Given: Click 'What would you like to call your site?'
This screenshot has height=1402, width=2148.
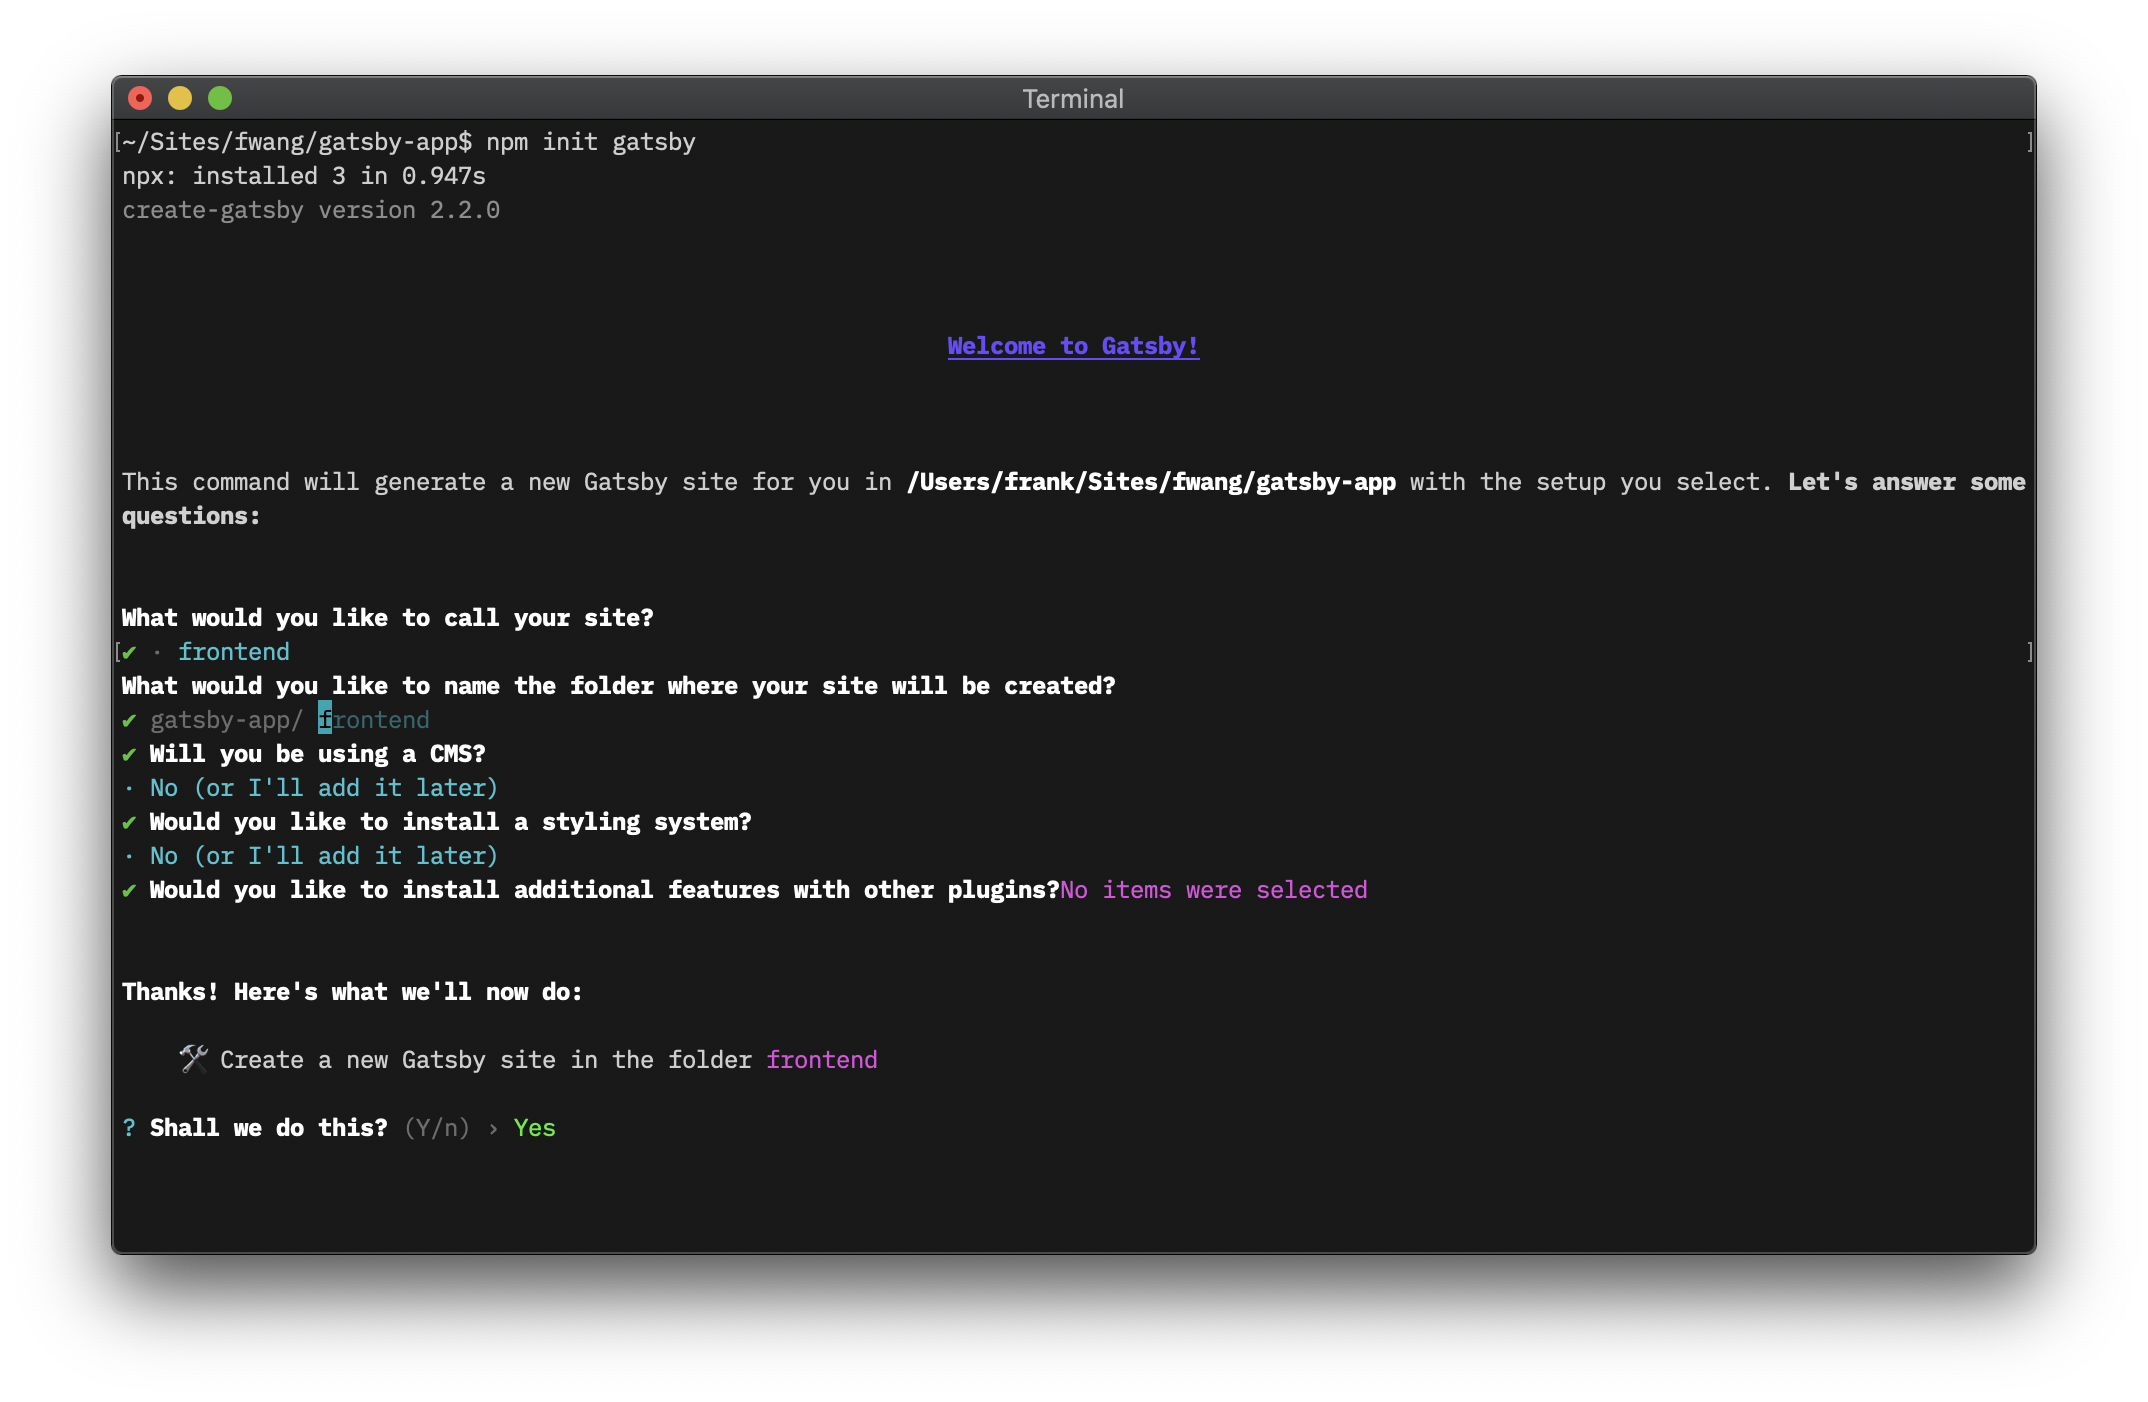Looking at the screenshot, I should pos(388,618).
